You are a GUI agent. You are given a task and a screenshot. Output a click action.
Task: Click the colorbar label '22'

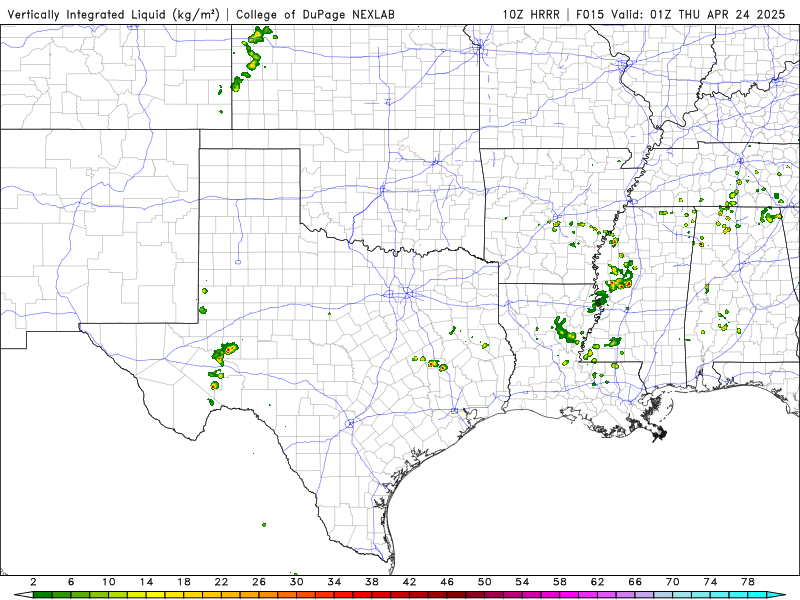(x=221, y=582)
